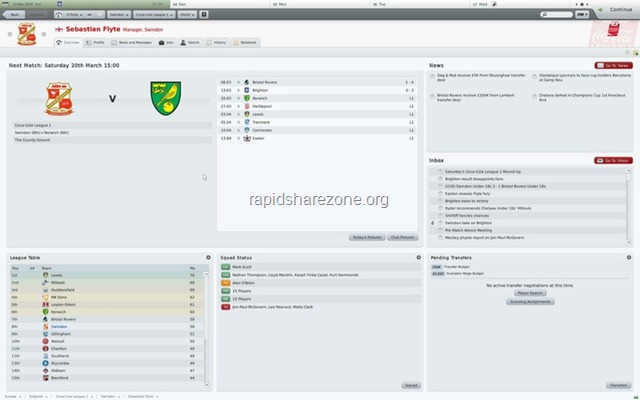The height and width of the screenshot is (400, 640).
Task: Go to next manager using right header arrow
Action: coord(44,34)
